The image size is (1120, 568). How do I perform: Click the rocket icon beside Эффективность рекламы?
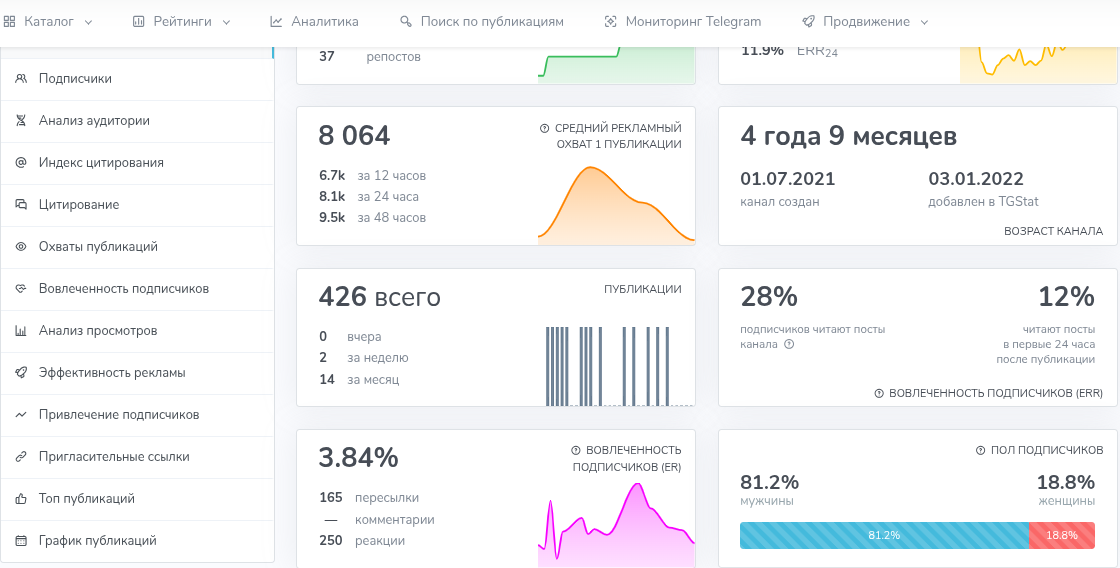tap(21, 373)
